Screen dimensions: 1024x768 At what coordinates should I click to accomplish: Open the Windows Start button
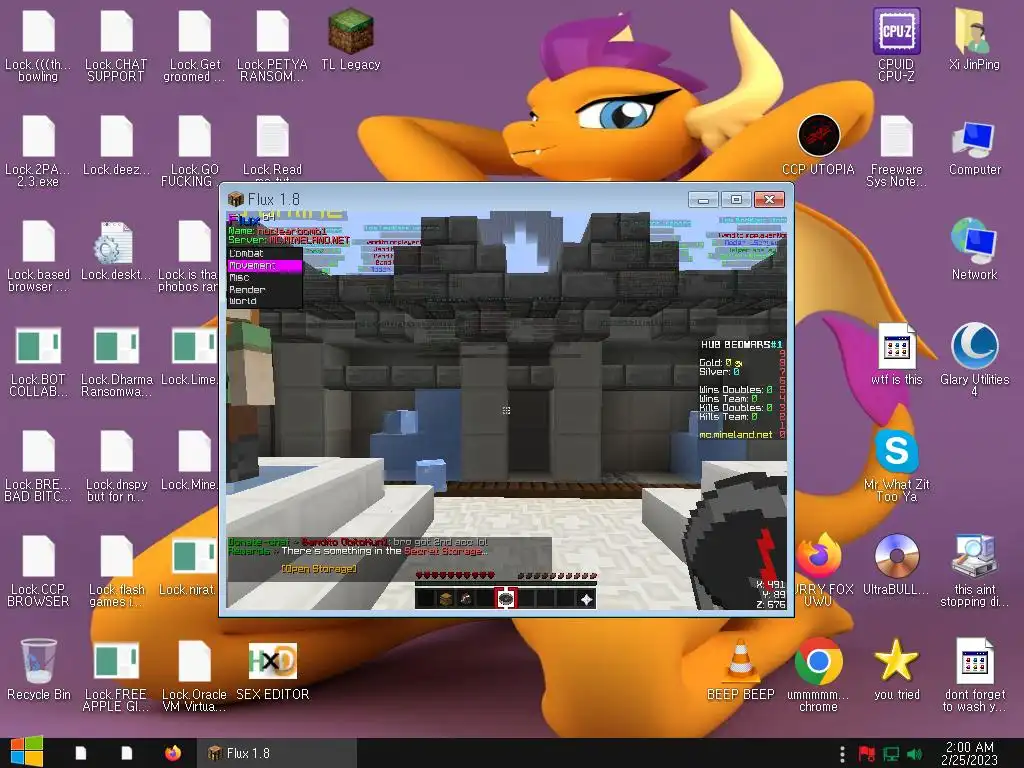coord(27,753)
